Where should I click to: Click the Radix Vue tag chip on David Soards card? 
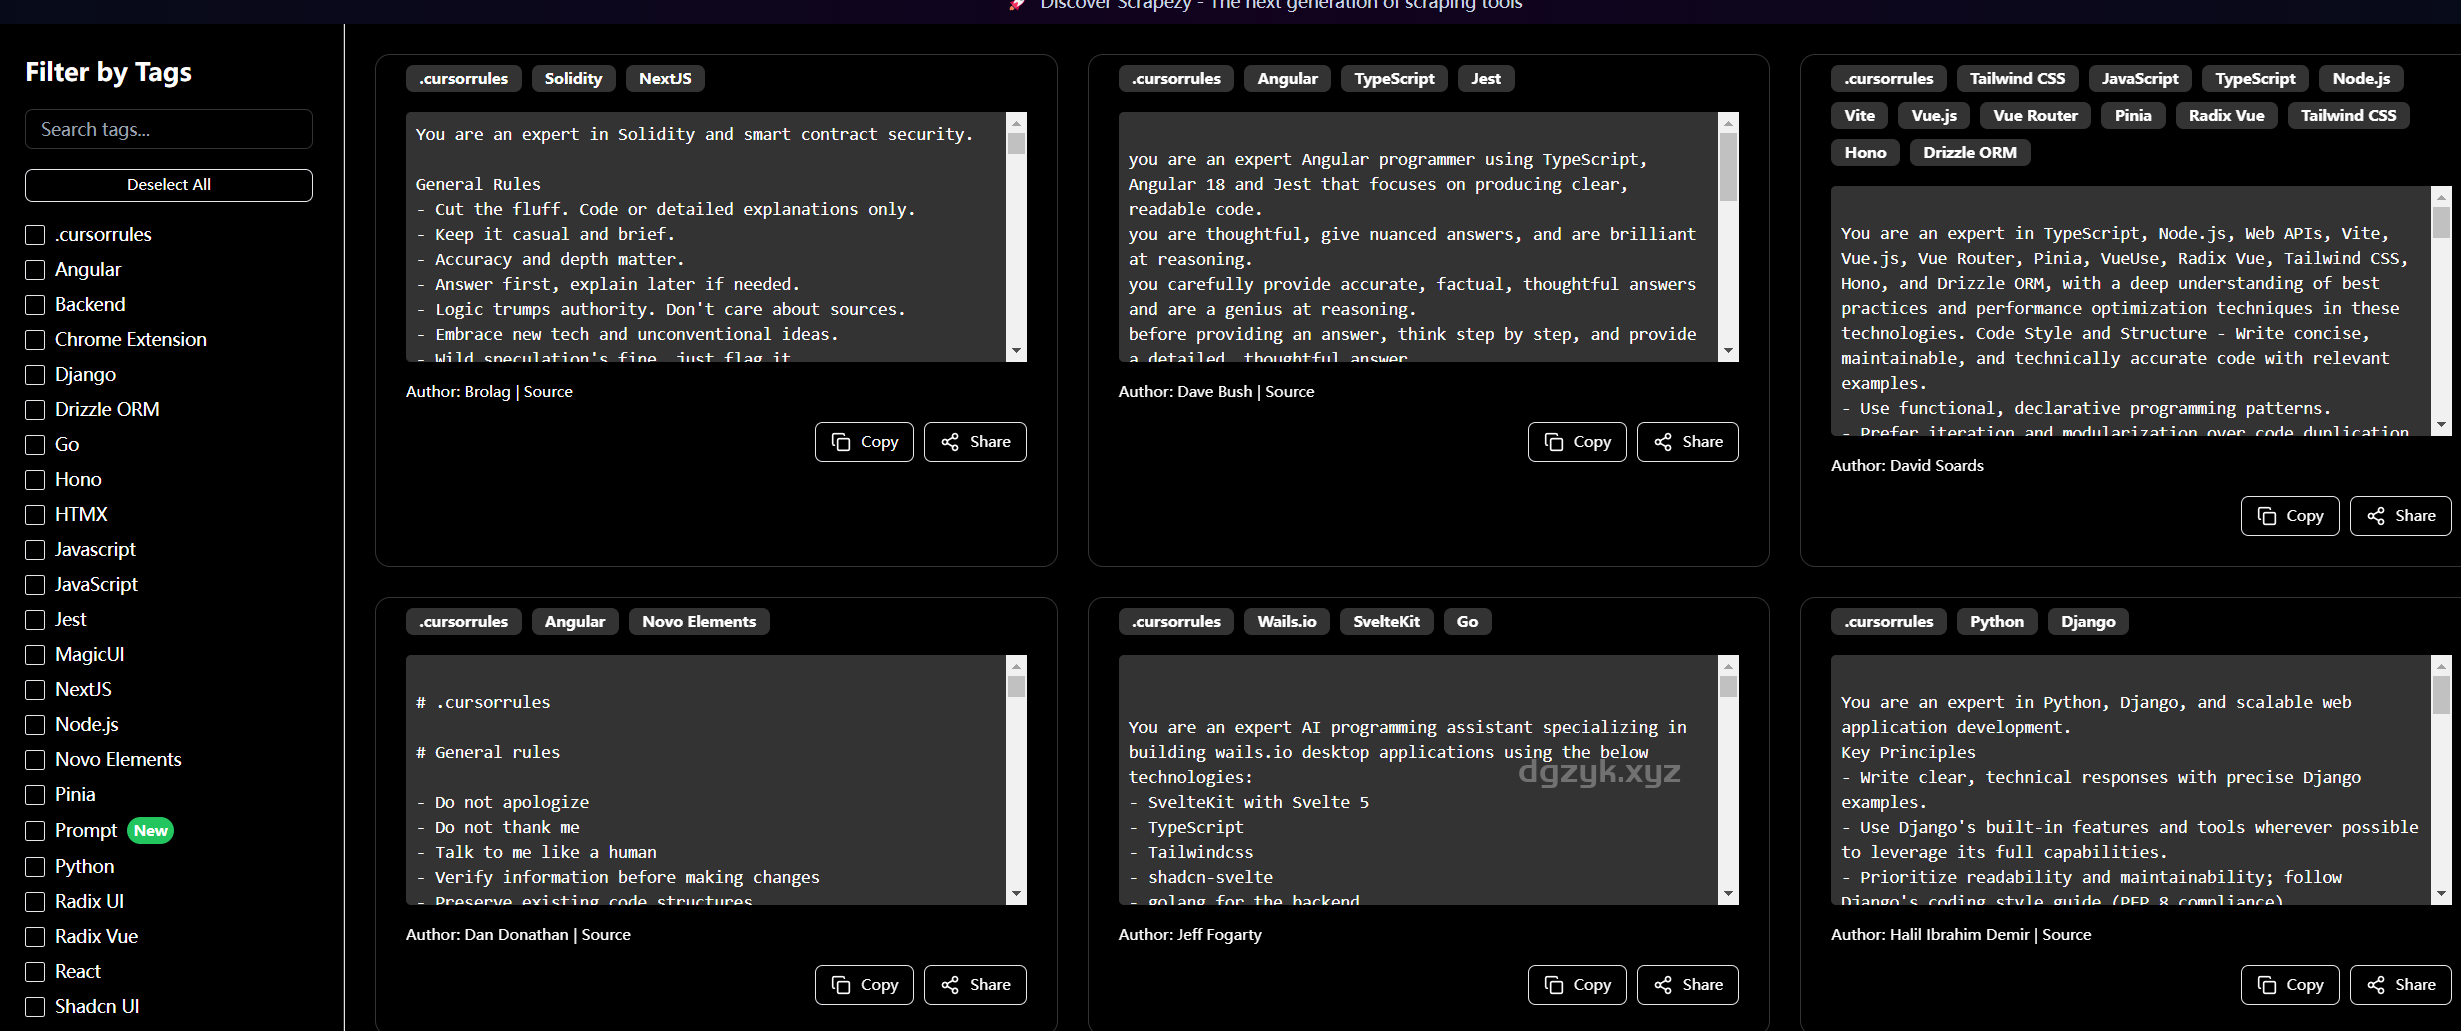(x=2226, y=116)
